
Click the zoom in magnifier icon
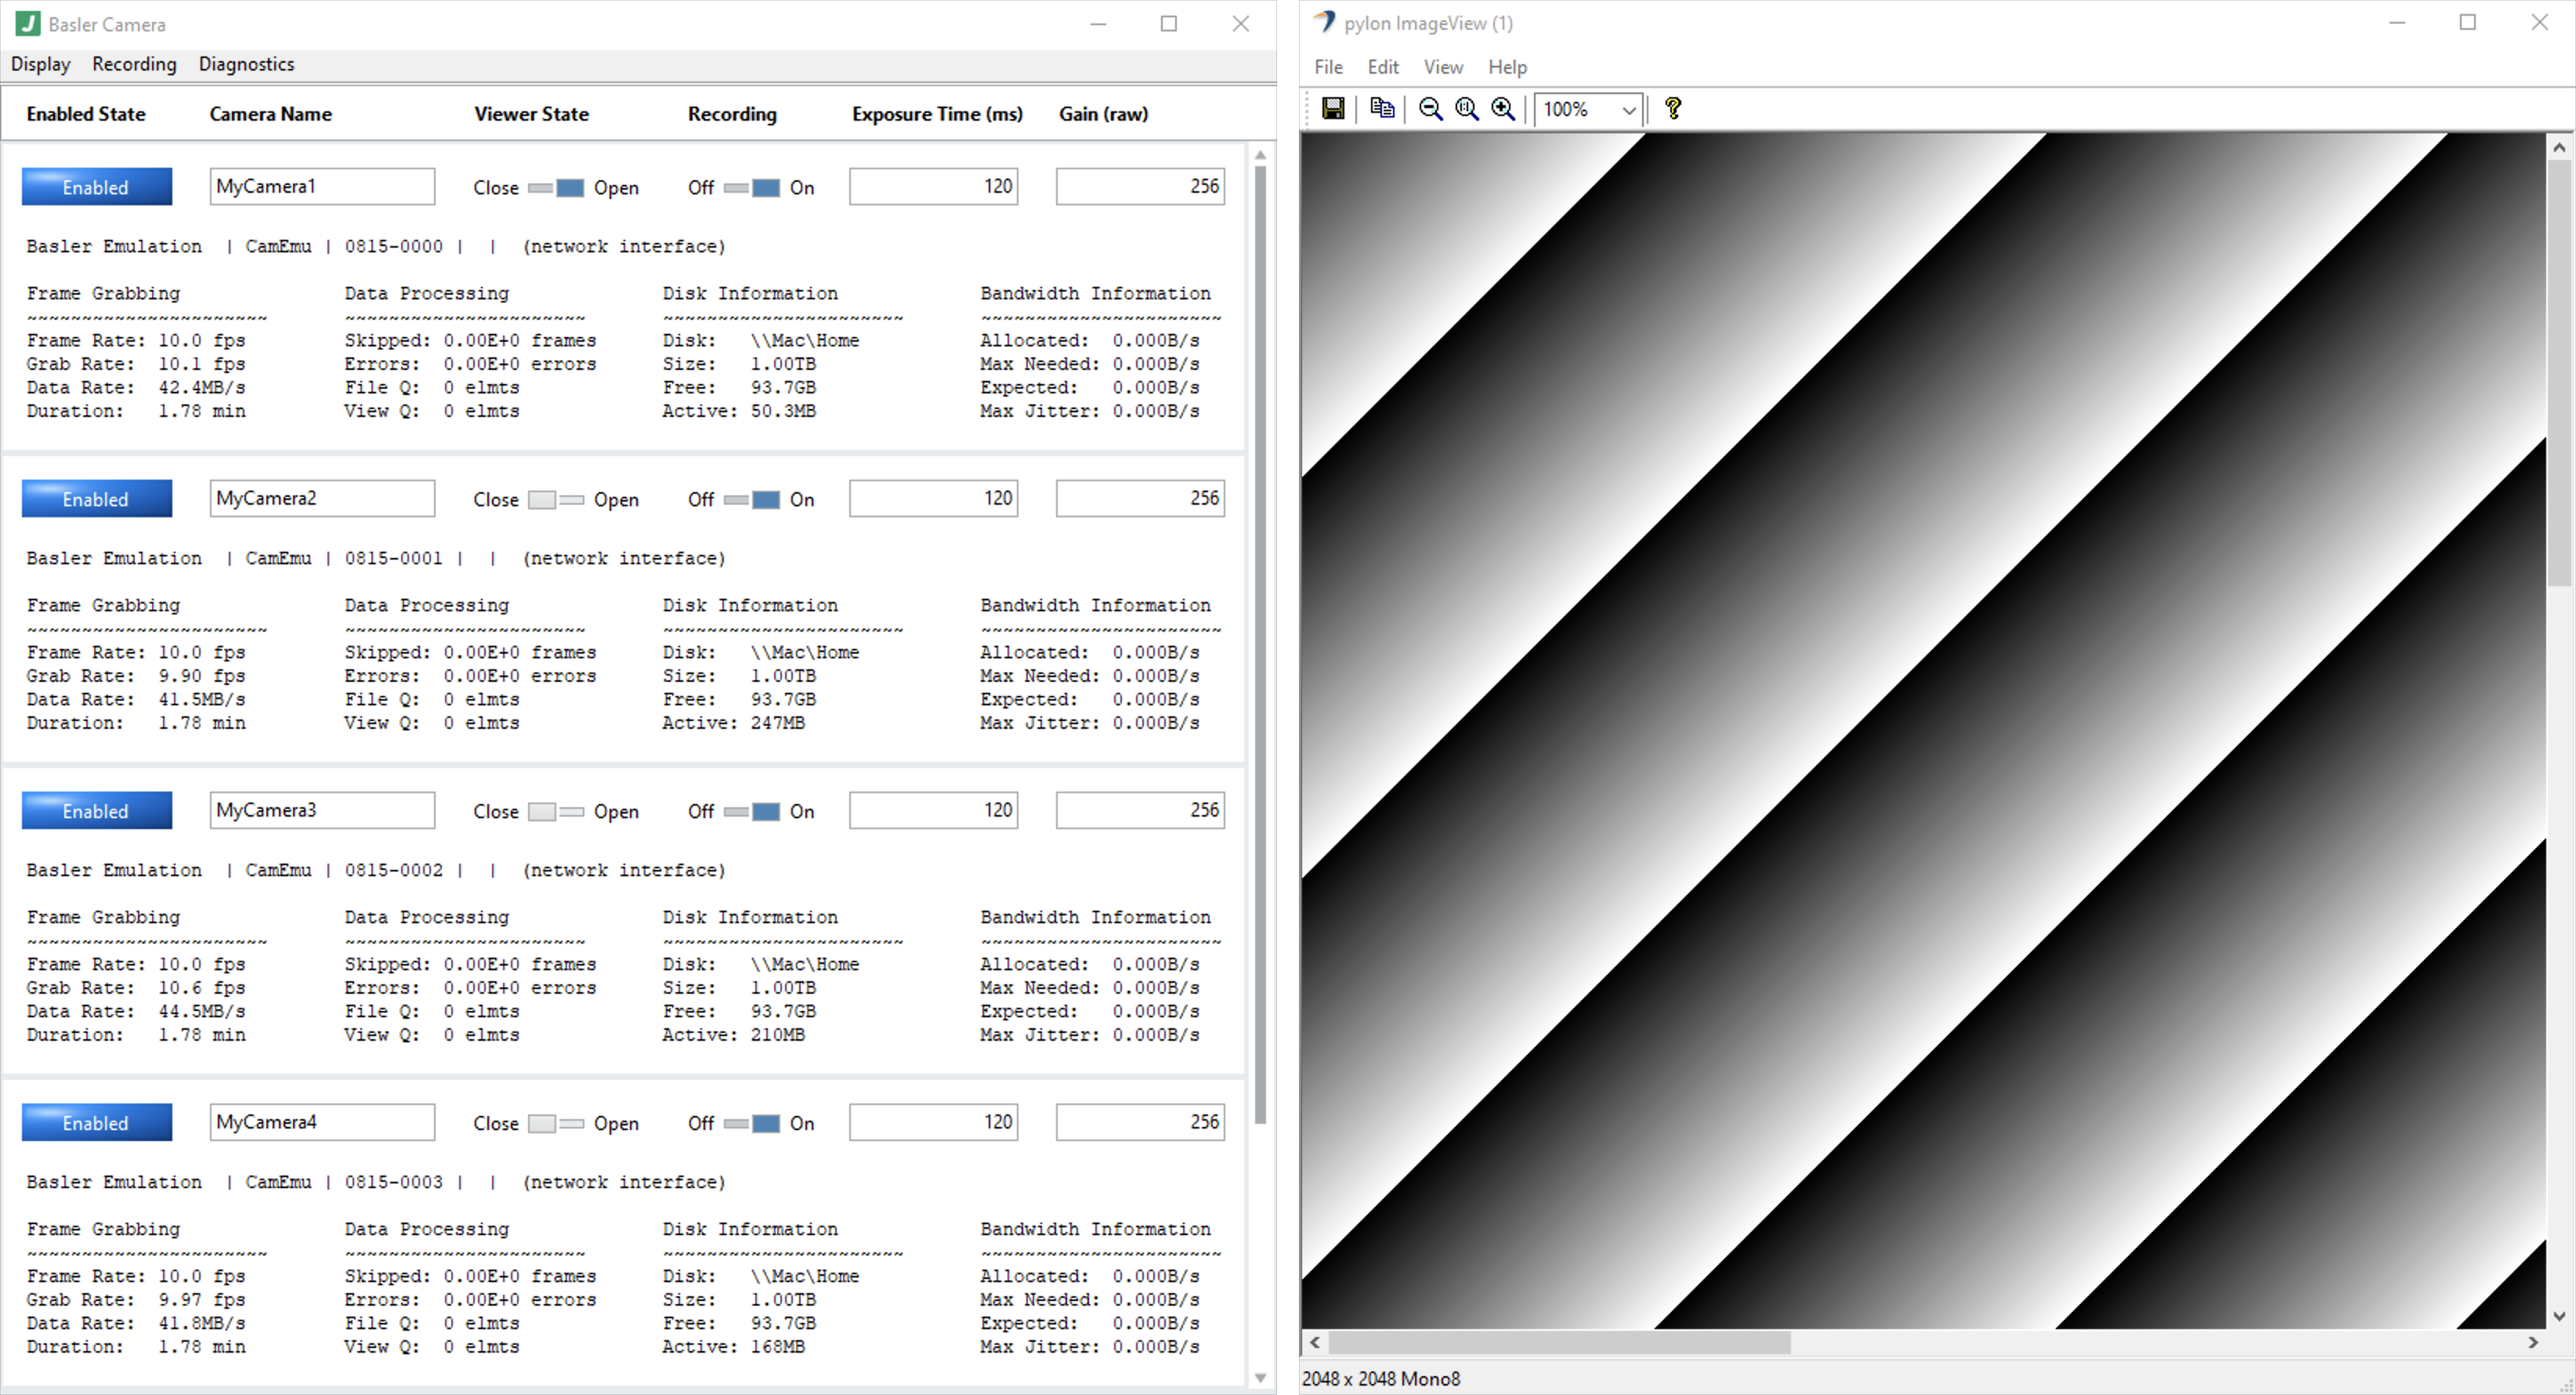point(1503,109)
